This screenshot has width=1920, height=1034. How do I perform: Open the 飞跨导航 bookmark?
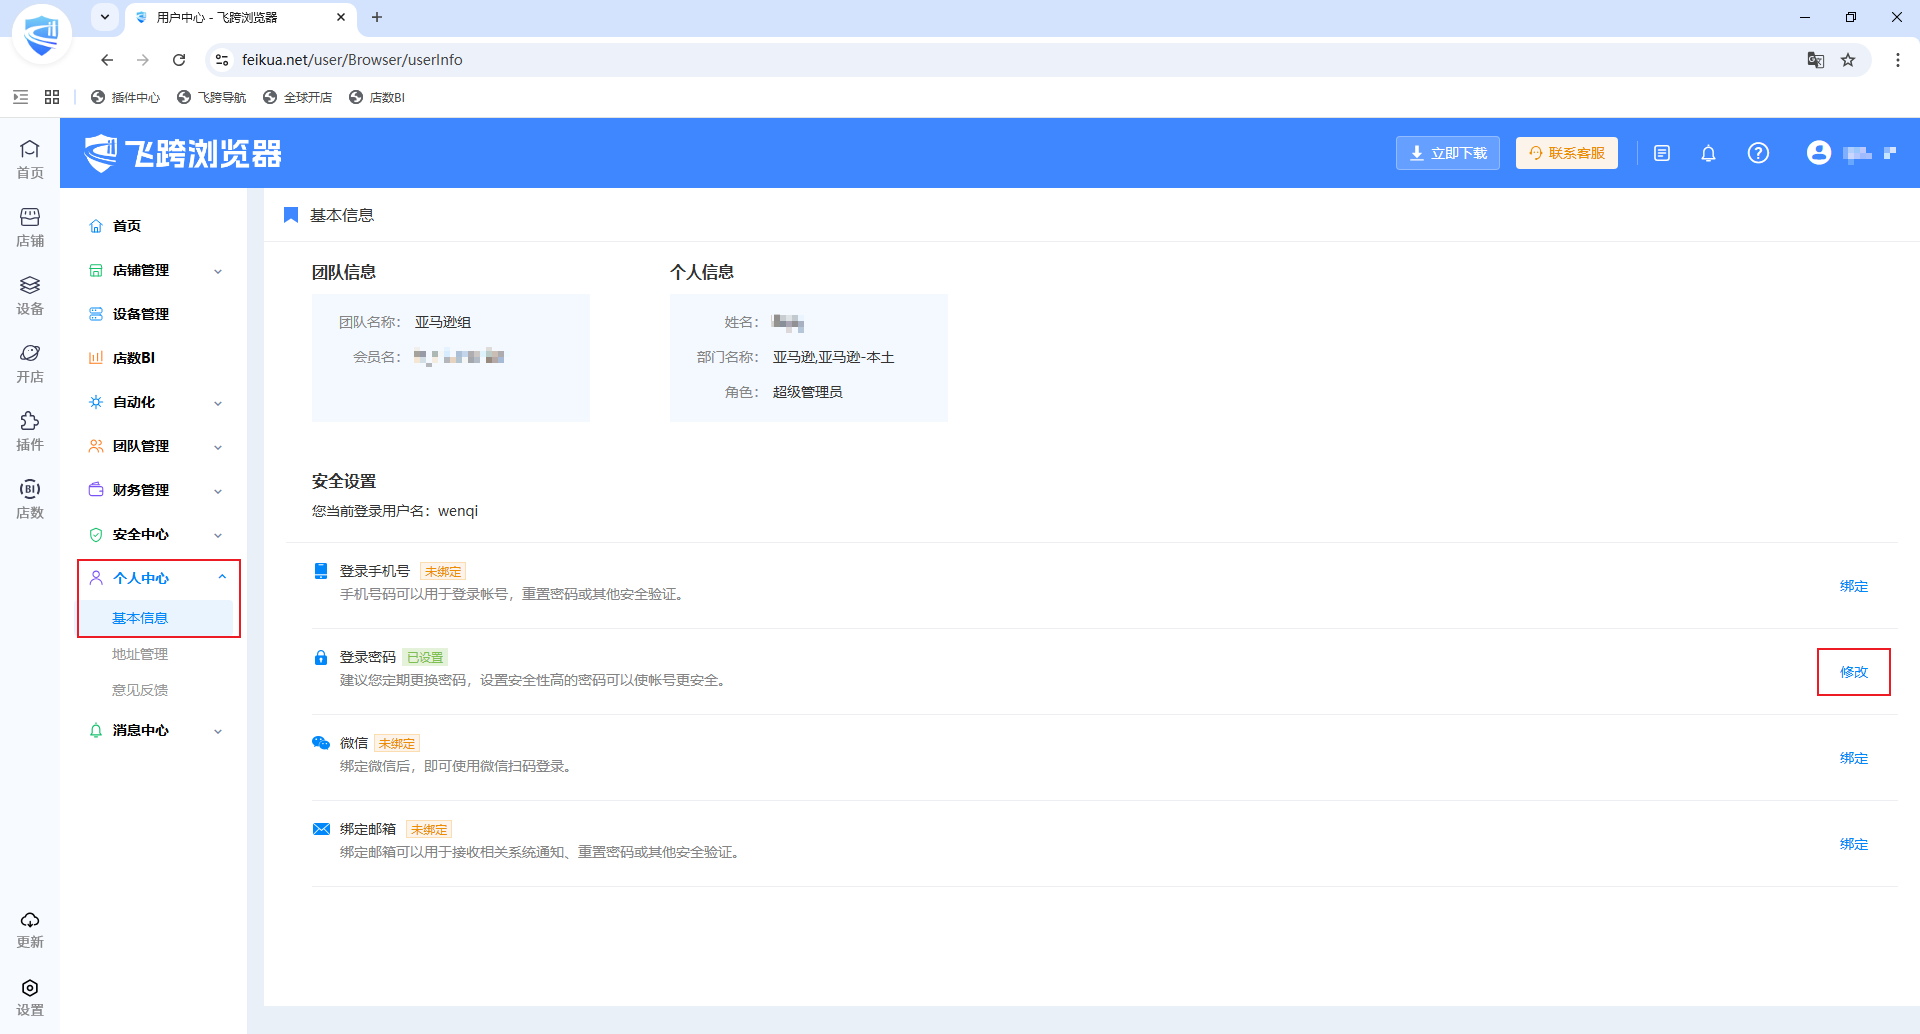tap(211, 97)
